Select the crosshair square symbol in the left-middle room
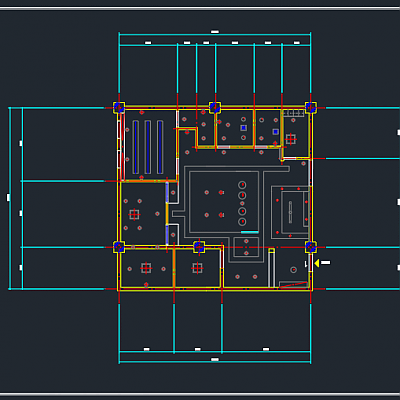Viewport: 400px width, 400px height. (134, 214)
